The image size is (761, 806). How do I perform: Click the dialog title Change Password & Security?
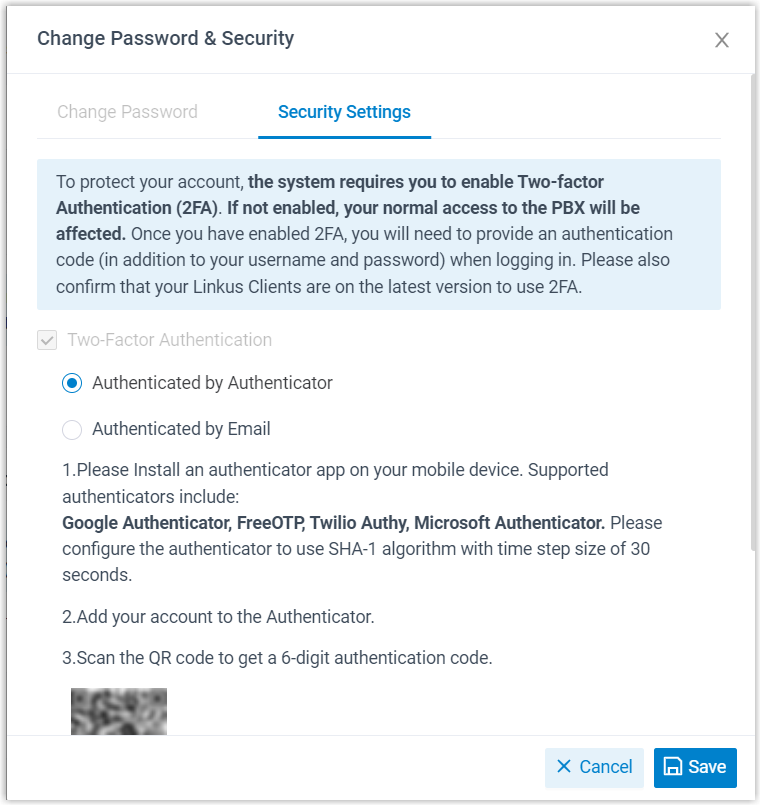tap(165, 38)
